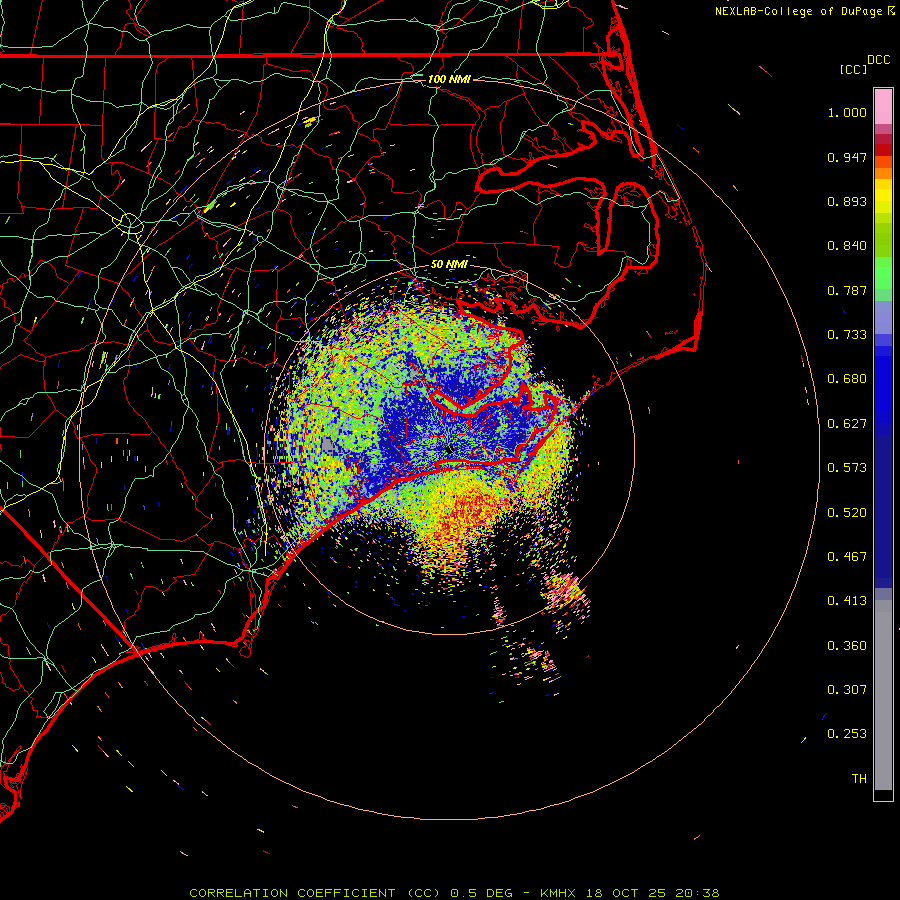This screenshot has width=900, height=900.
Task: Click the 0.893 scale value
Action: click(847, 201)
